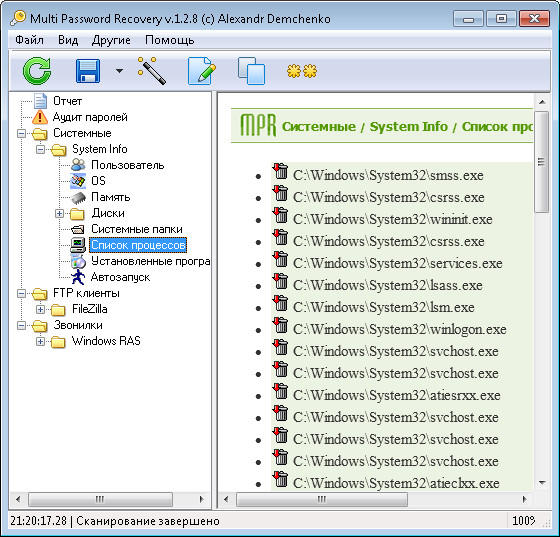This screenshot has width=560, height=537.
Task: Collapse the Системные folder
Action: click(x=21, y=134)
